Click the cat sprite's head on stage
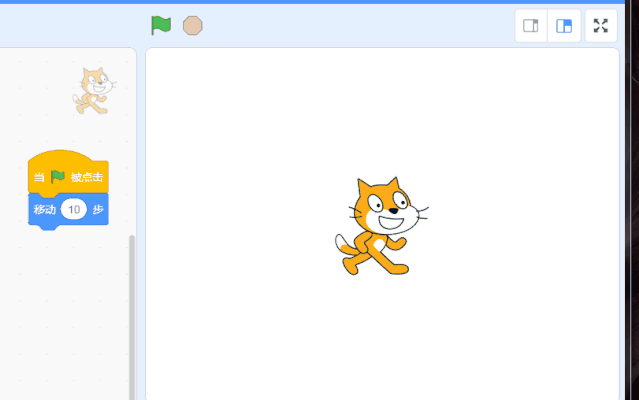The height and width of the screenshot is (400, 639). coord(387,206)
